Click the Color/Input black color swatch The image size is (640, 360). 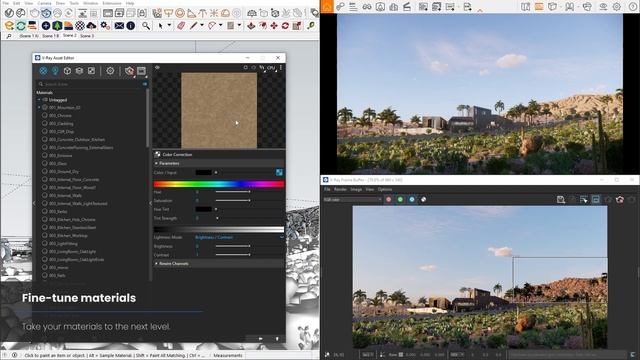(x=203, y=173)
